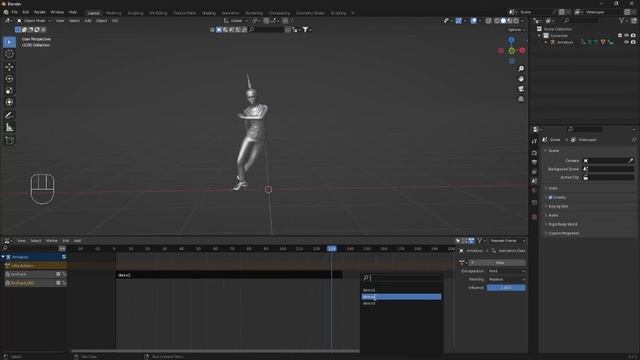
Task: Click the green Y axis gizmo handle
Action: click(x=511, y=51)
